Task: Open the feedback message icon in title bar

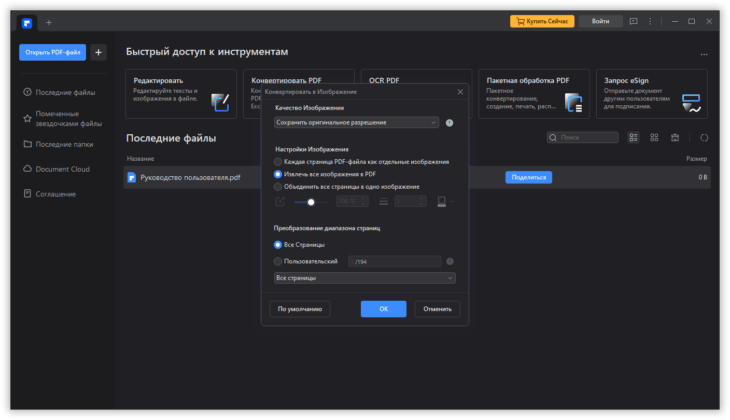Action: (633, 21)
